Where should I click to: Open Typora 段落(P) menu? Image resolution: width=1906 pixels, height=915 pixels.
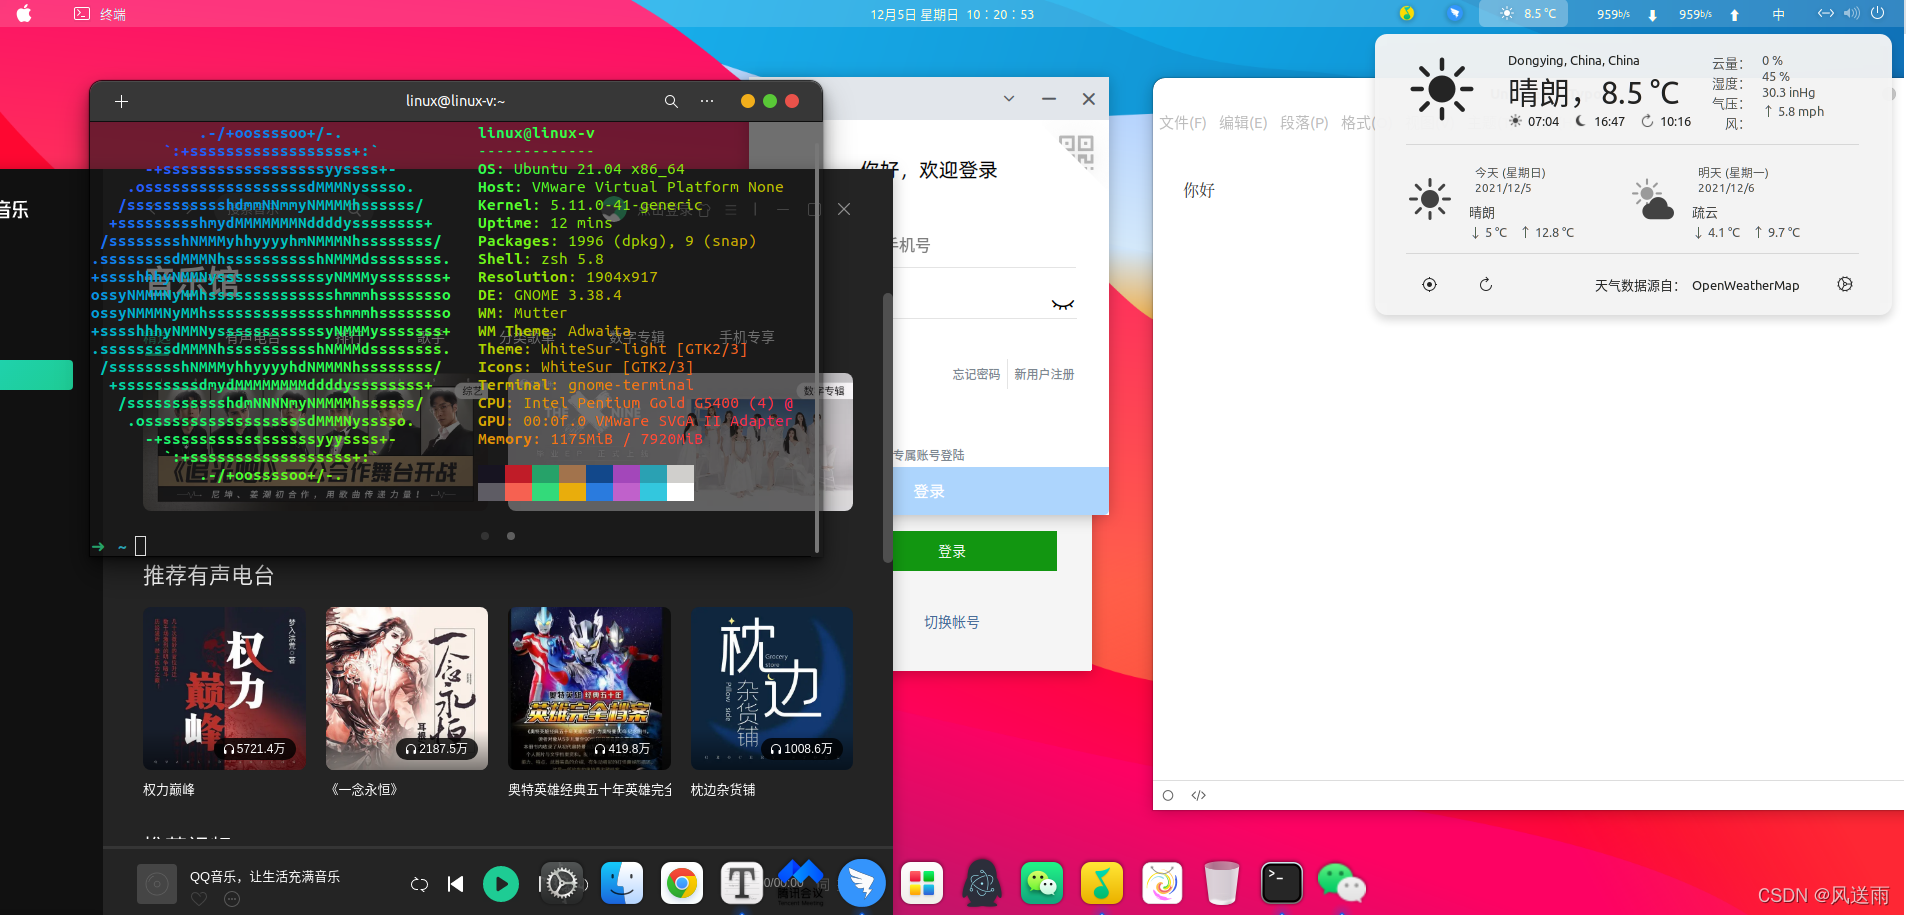click(x=1304, y=123)
